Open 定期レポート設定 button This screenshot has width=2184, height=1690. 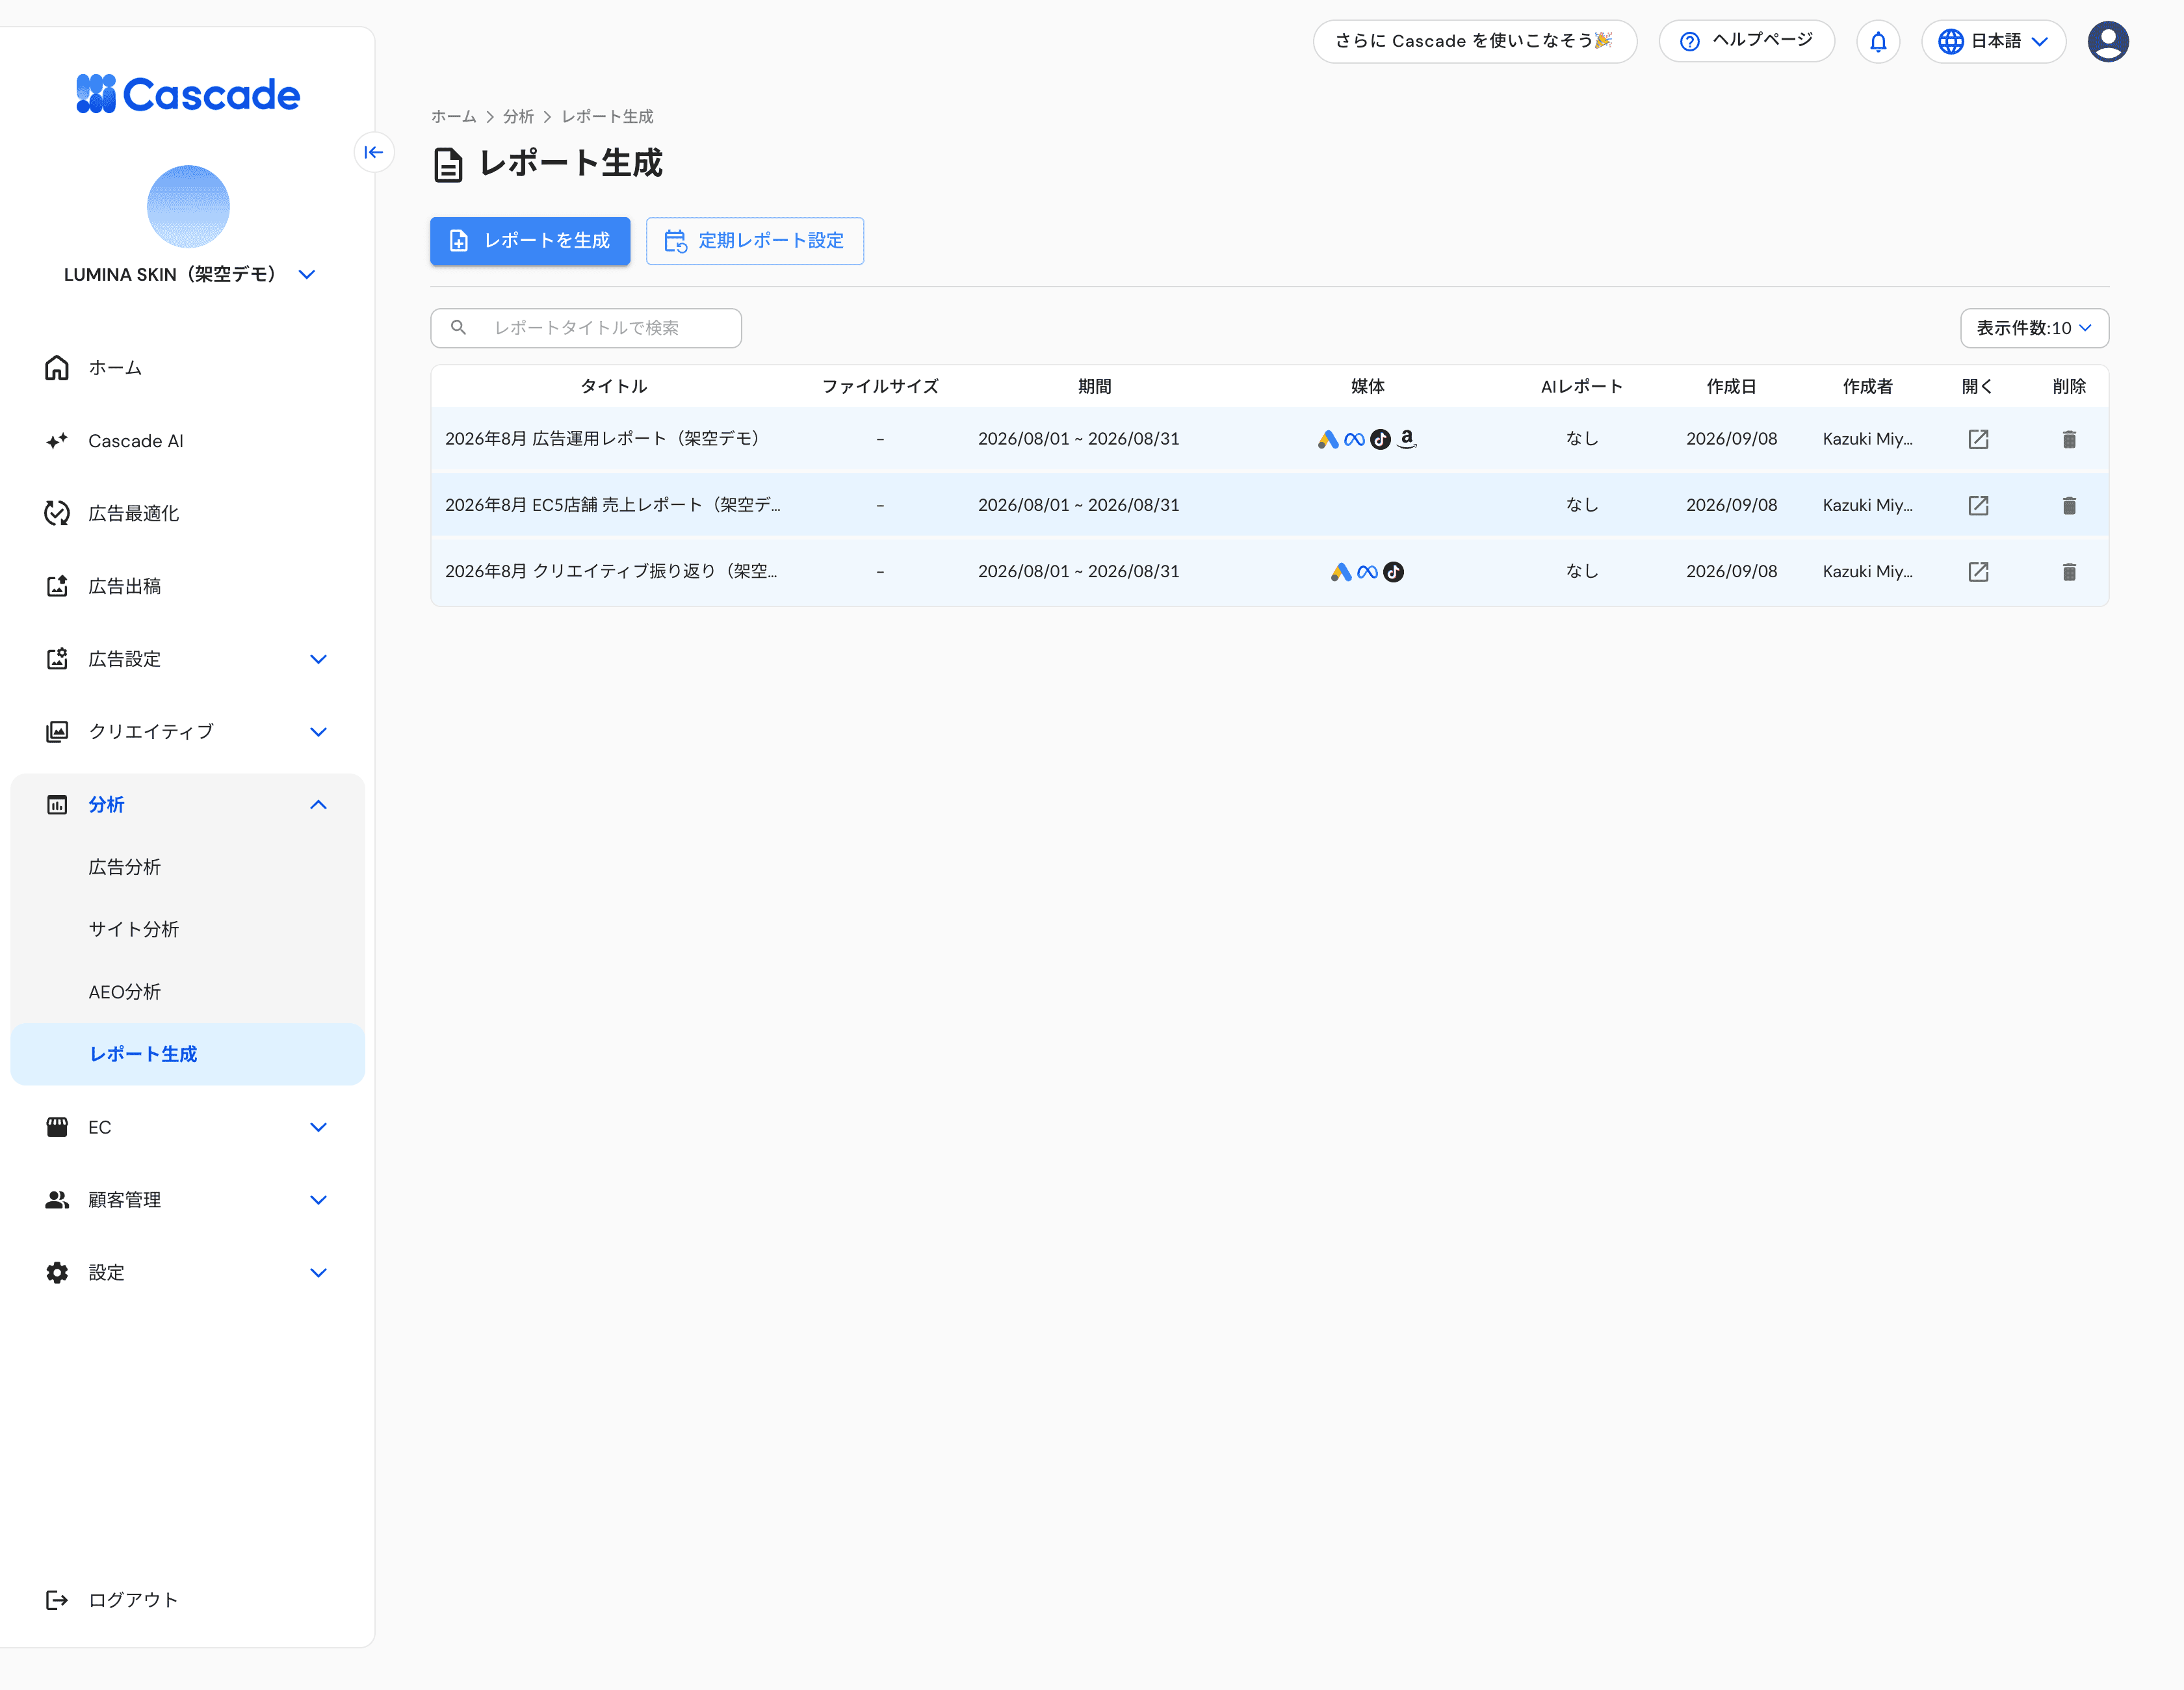[x=754, y=241]
